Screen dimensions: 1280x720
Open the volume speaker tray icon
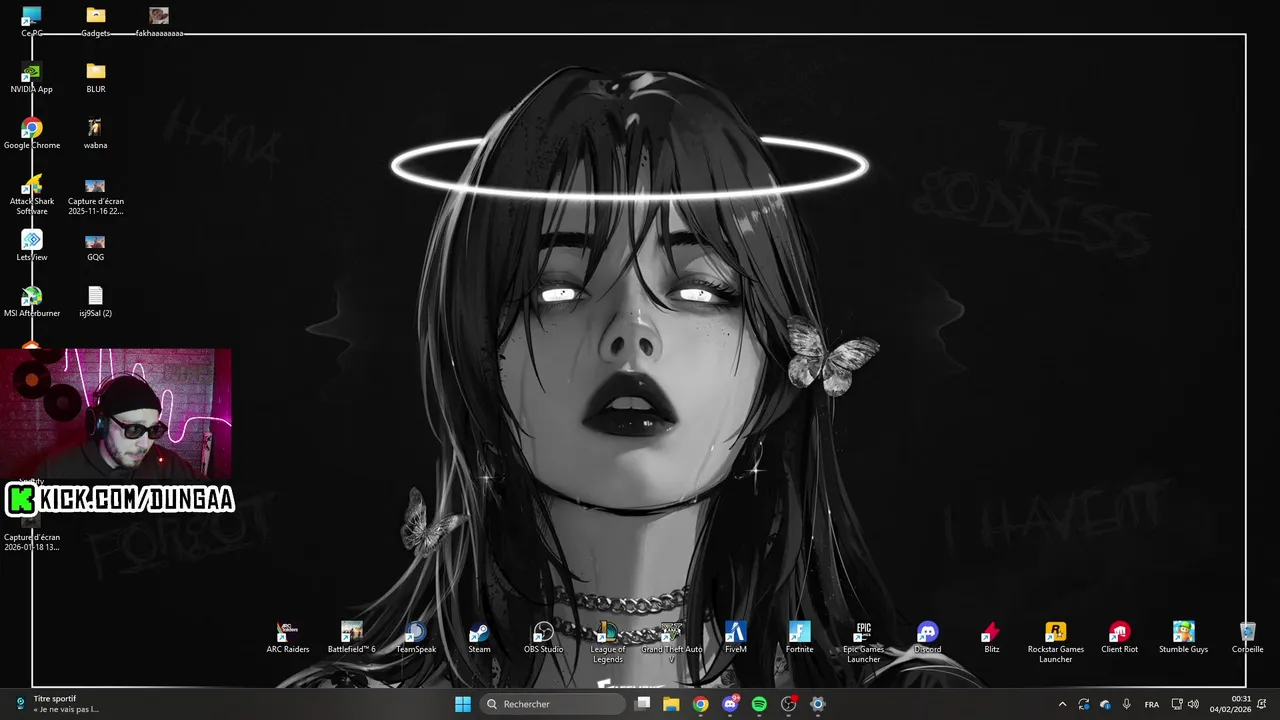(1193, 704)
